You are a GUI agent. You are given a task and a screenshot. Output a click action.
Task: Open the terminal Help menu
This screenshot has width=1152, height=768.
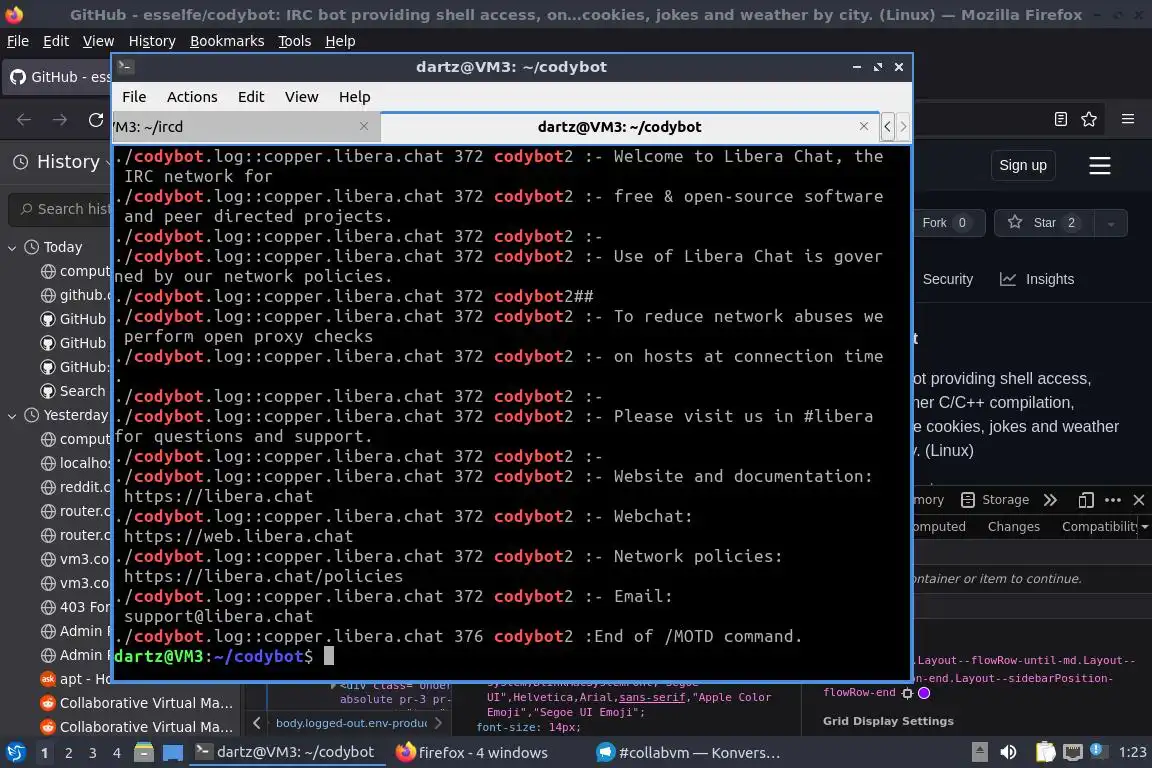click(x=354, y=97)
